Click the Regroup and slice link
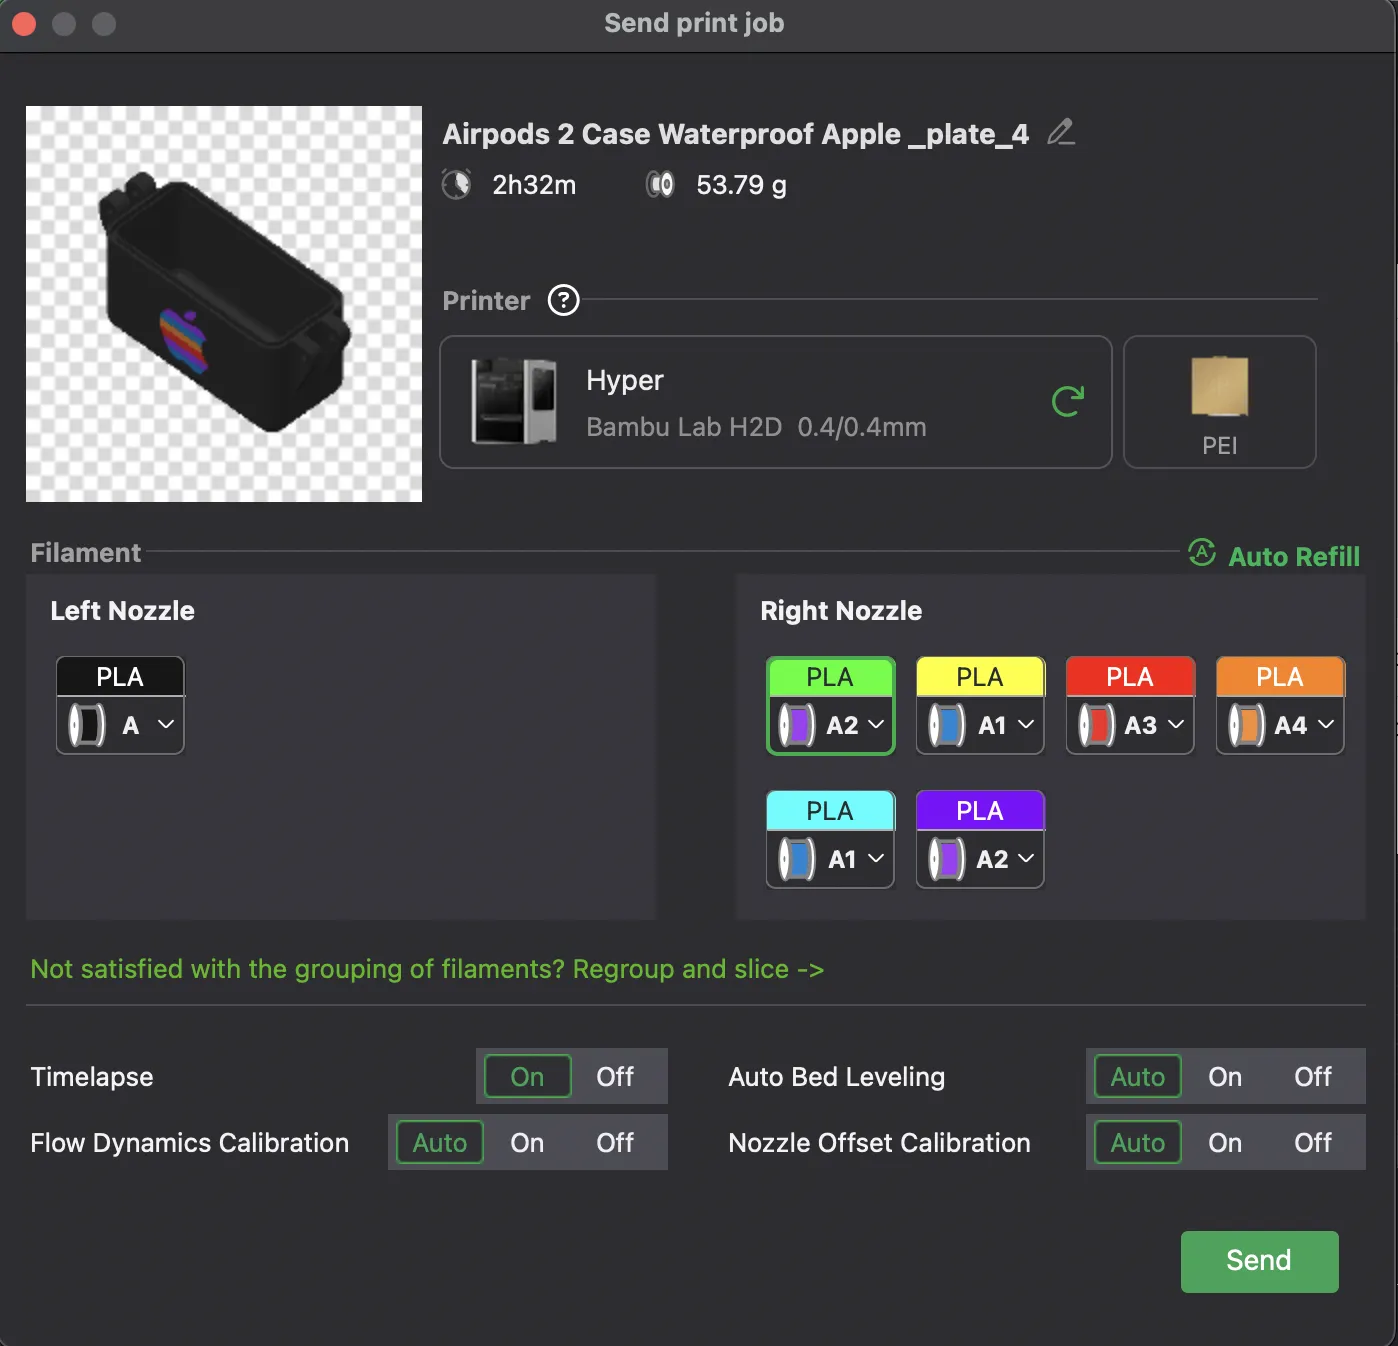The height and width of the screenshot is (1346, 1398). coord(698,969)
